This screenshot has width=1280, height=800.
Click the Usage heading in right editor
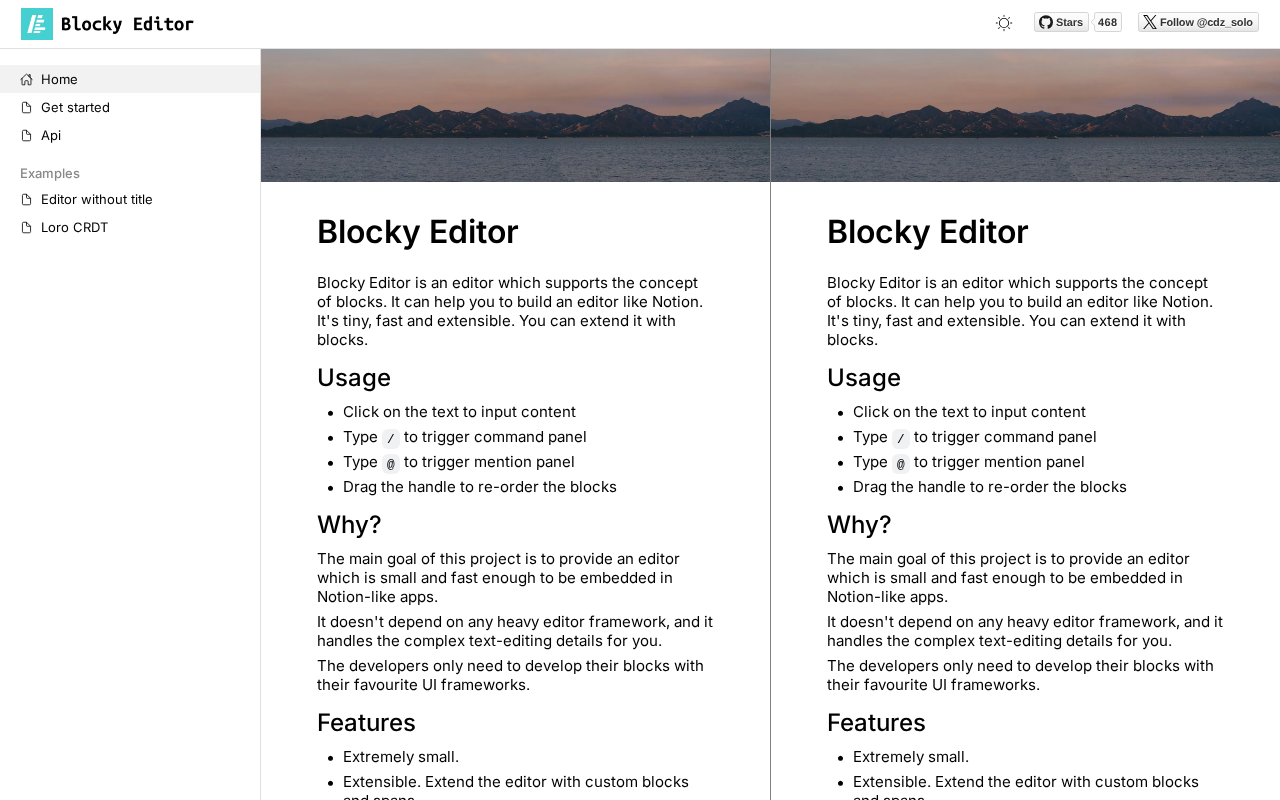tap(864, 377)
